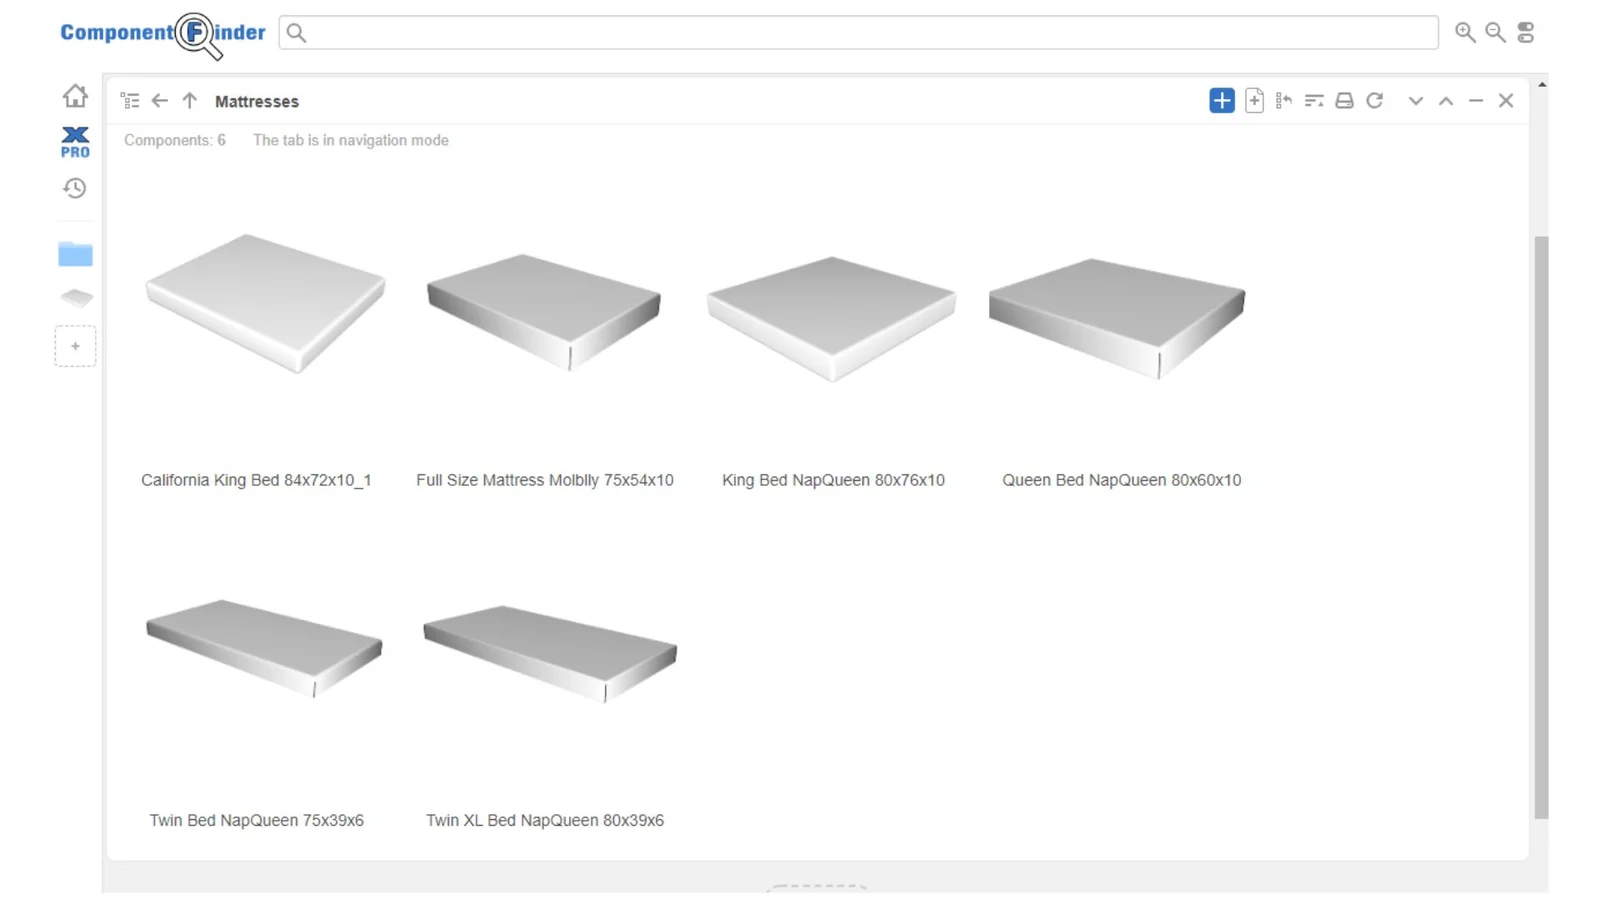This screenshot has height=900, width=1600.
Task: Select the Home icon in the sidebar
Action: pos(75,95)
